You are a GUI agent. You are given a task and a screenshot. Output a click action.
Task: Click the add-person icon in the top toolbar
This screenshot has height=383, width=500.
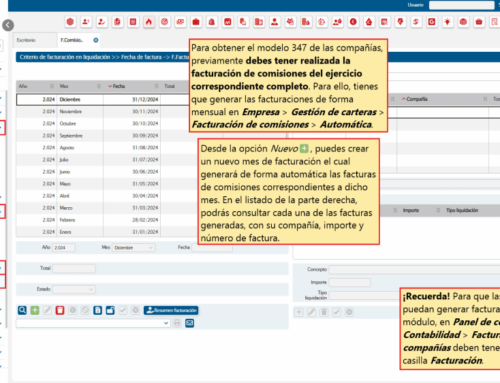(86, 22)
